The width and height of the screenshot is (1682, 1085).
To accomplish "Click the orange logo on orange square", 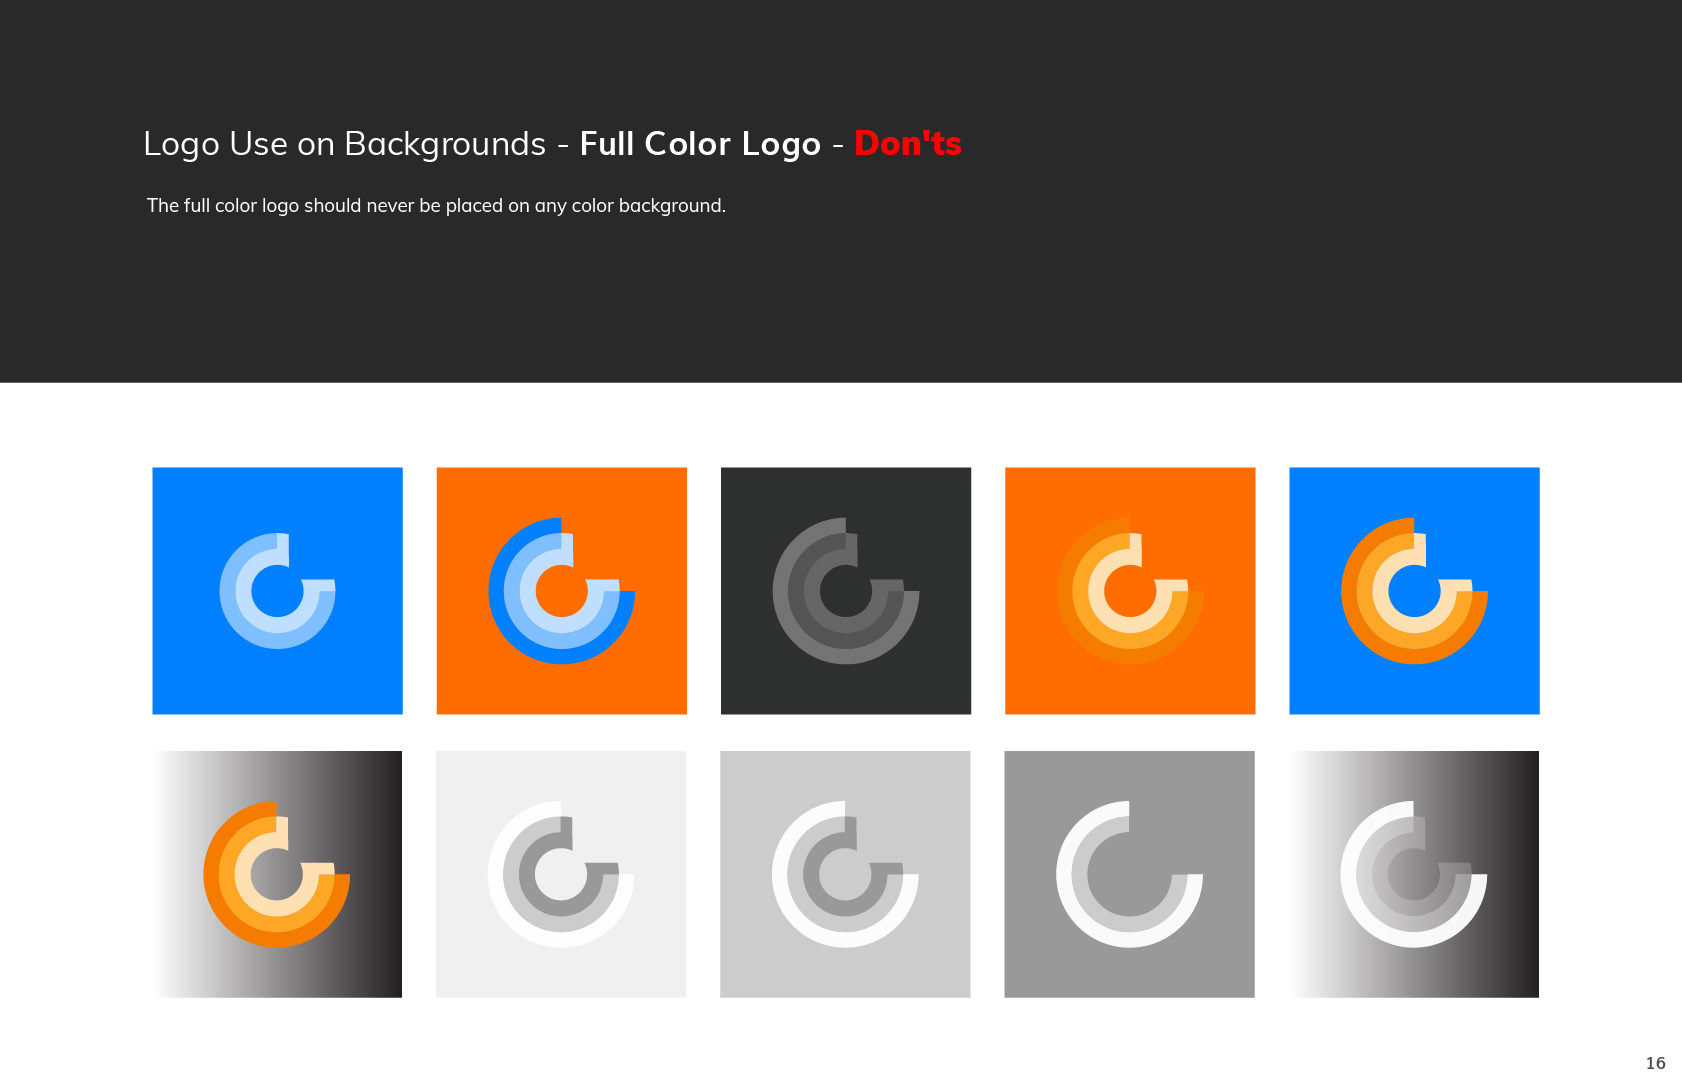I will 1130,591.
